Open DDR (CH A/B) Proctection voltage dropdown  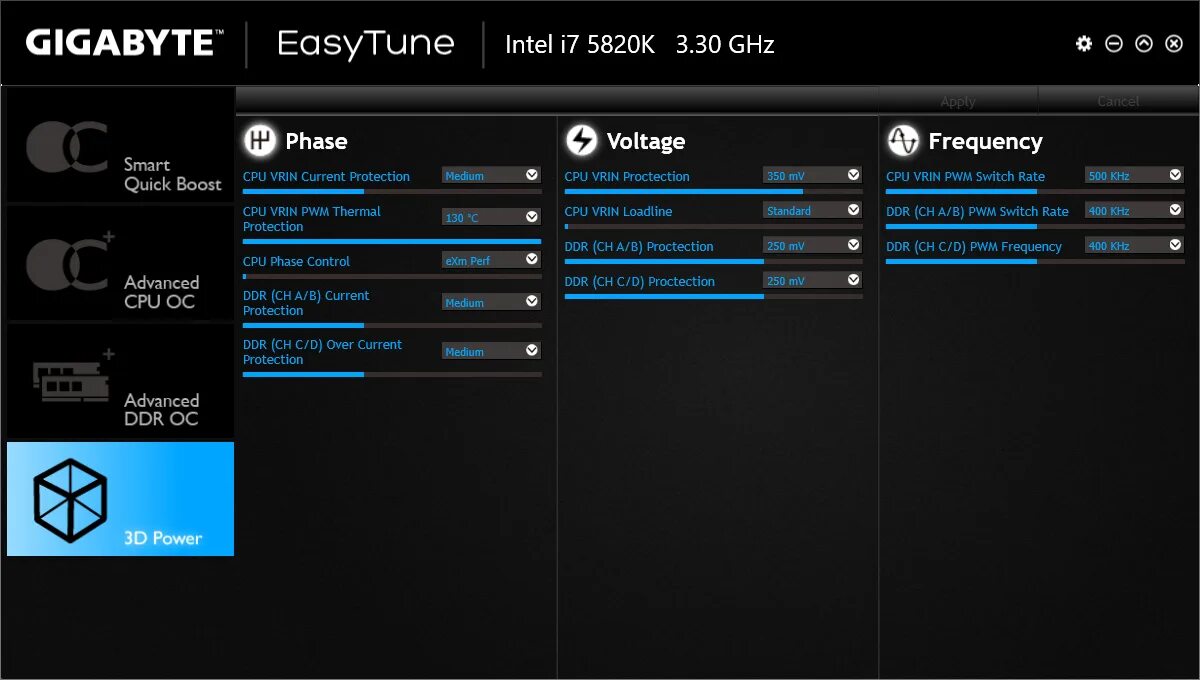812,245
